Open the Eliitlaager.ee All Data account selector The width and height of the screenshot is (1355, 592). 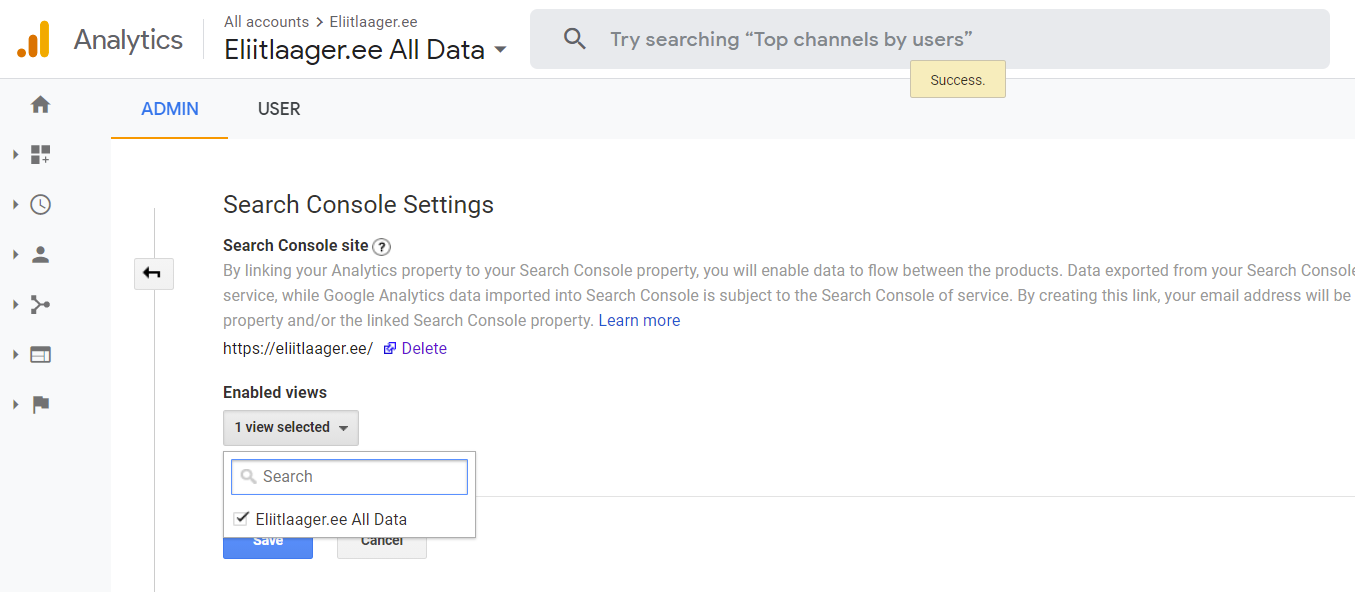tap(365, 50)
